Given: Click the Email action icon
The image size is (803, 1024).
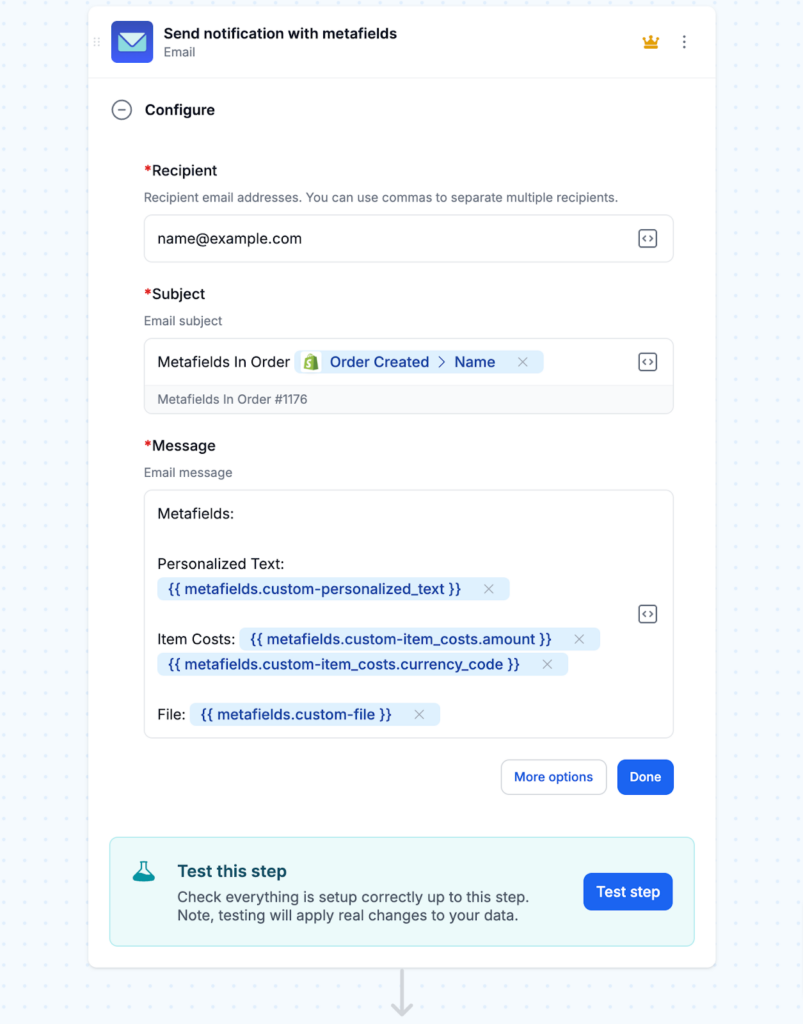Looking at the screenshot, I should click(x=131, y=42).
